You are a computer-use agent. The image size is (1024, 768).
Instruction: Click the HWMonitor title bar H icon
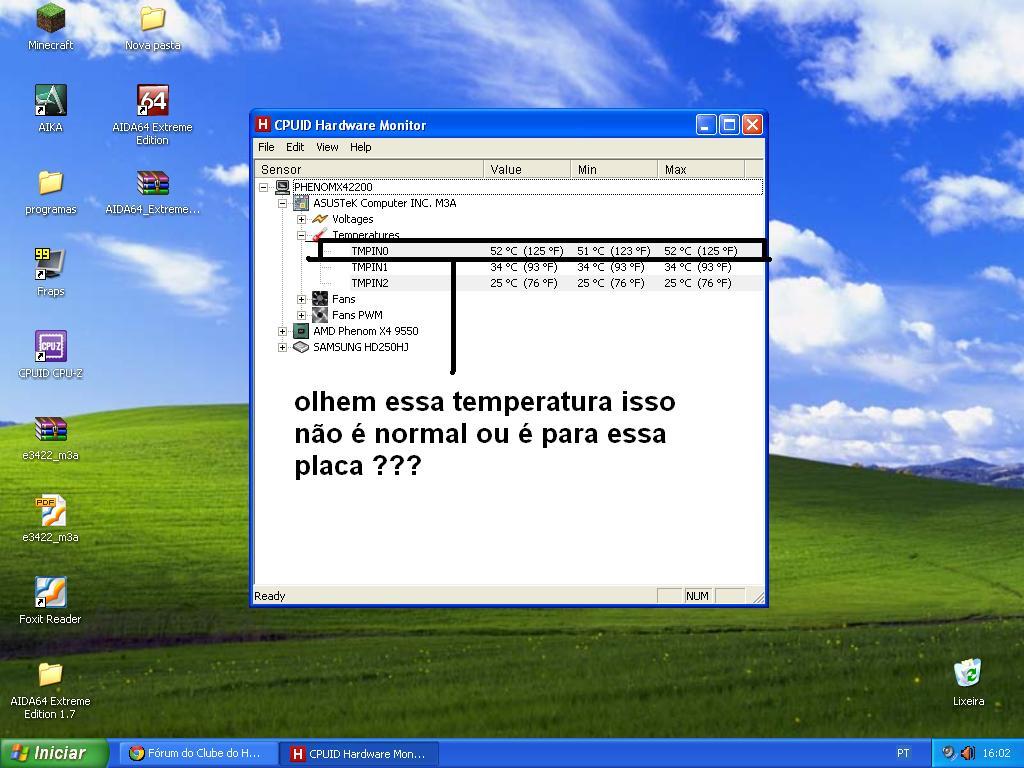click(x=263, y=124)
